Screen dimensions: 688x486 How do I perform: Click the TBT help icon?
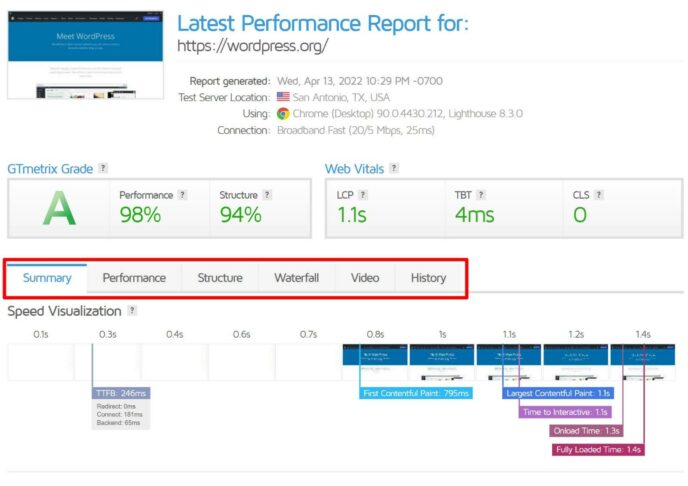coord(481,195)
